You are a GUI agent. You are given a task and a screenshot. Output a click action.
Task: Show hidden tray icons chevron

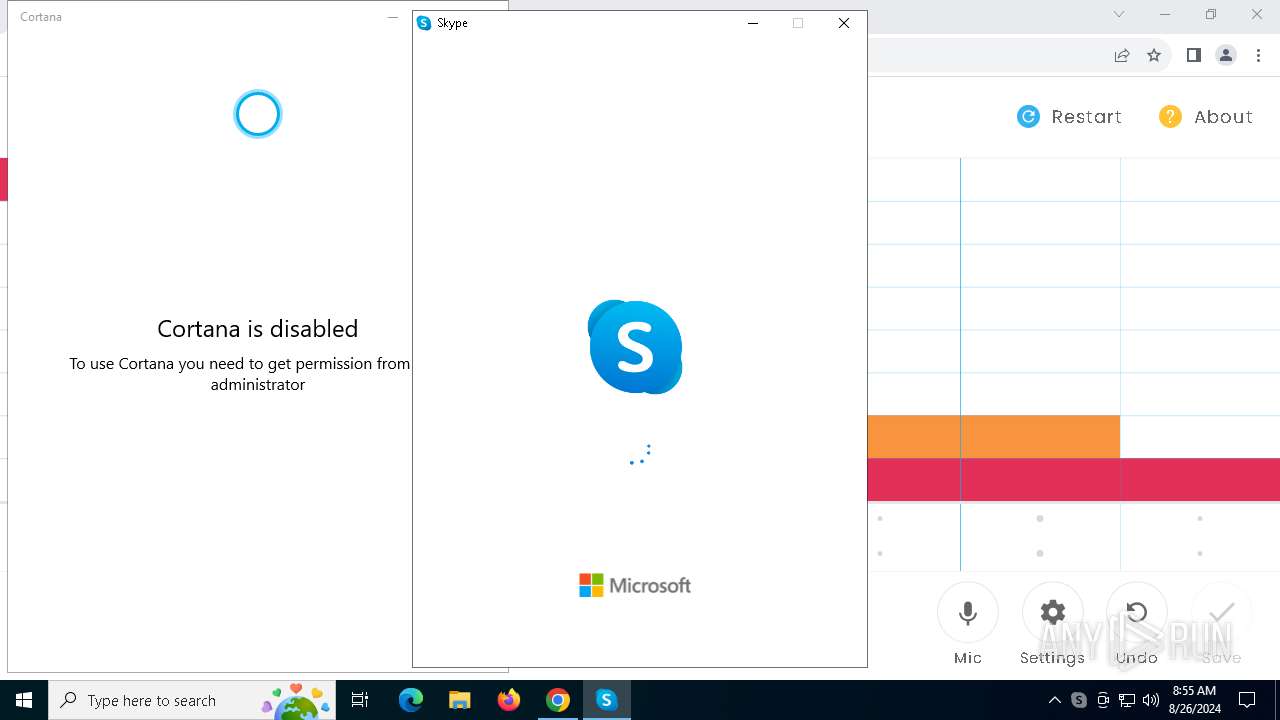(1055, 700)
